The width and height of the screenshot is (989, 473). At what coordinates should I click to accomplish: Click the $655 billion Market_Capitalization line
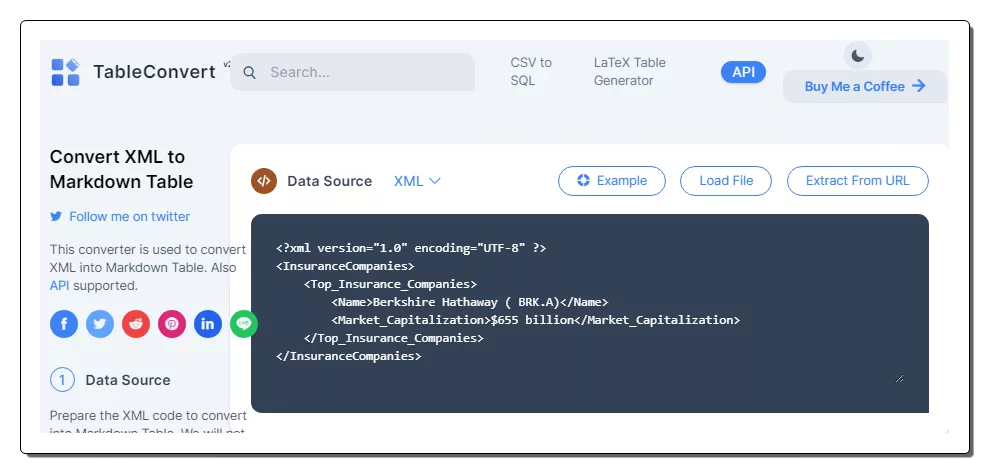pos(535,320)
